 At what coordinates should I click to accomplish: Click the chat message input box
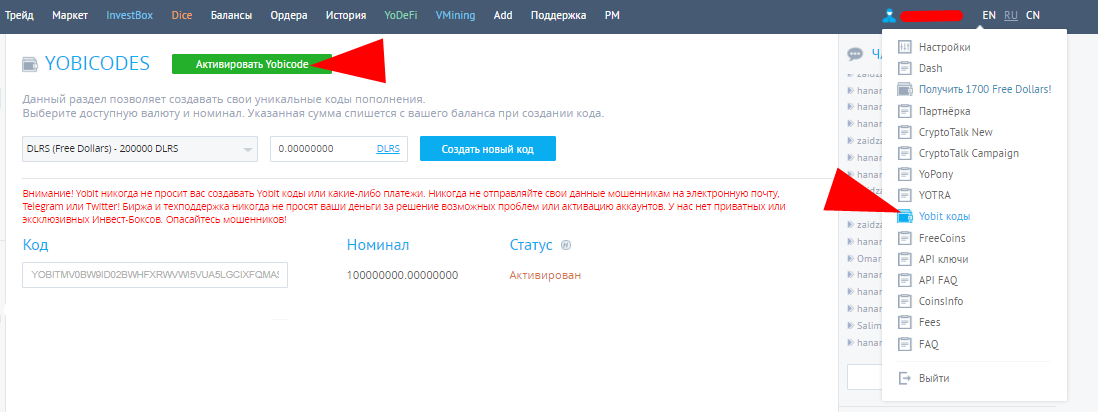865,377
